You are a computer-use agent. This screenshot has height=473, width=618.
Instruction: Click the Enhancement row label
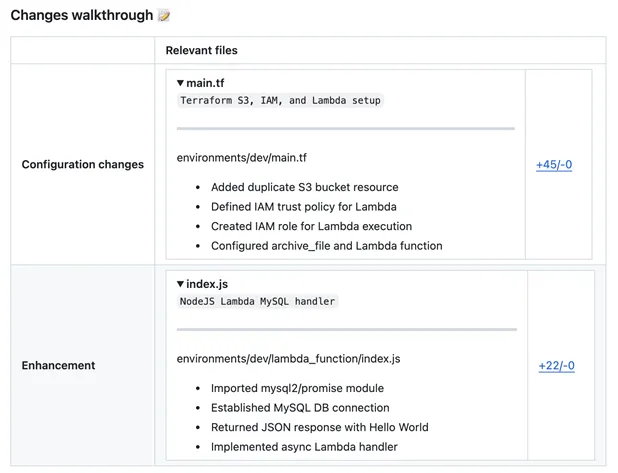(59, 366)
